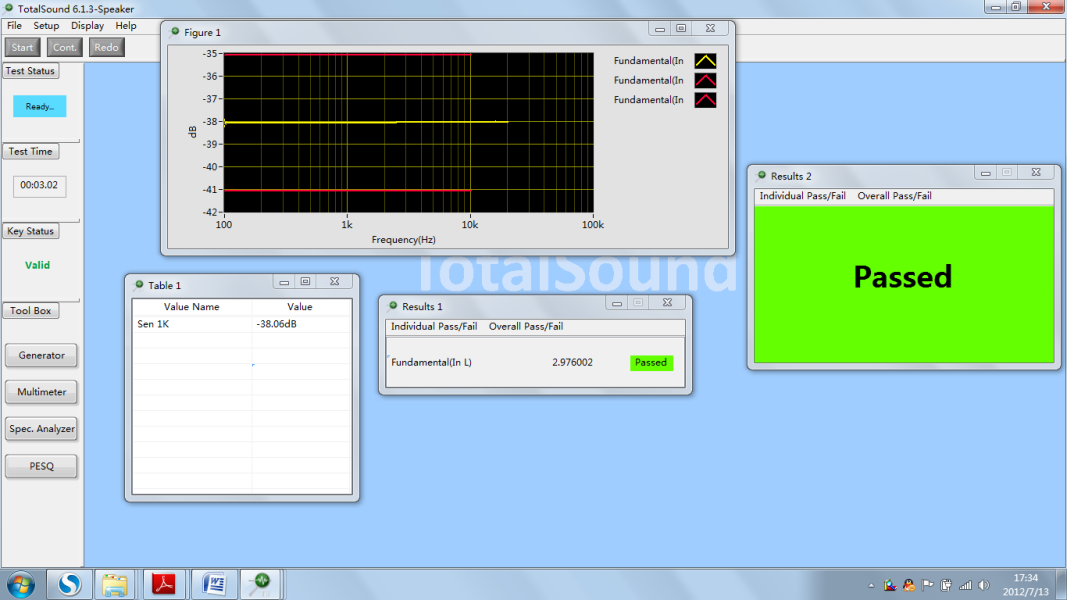Open Windows Explorer folder icon in taskbar
The width and height of the screenshot is (1067, 600).
click(115, 583)
